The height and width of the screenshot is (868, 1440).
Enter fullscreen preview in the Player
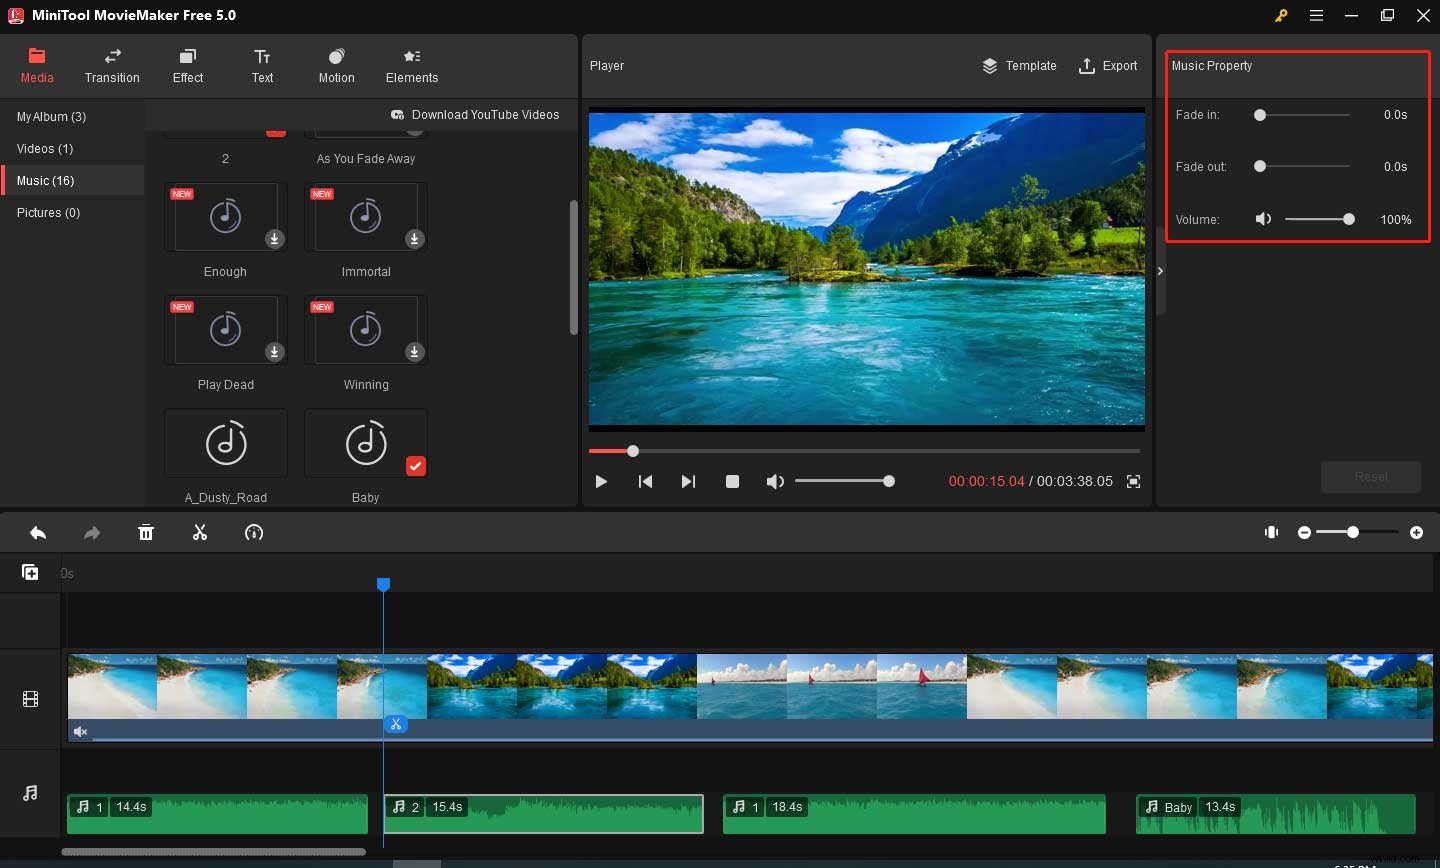pos(1134,481)
